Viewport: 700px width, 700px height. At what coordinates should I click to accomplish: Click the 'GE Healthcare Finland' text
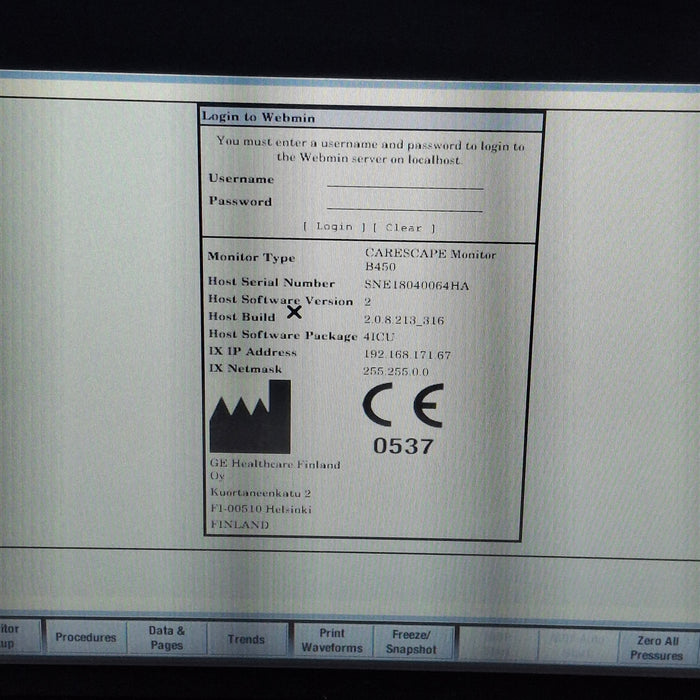pyautogui.click(x=275, y=464)
